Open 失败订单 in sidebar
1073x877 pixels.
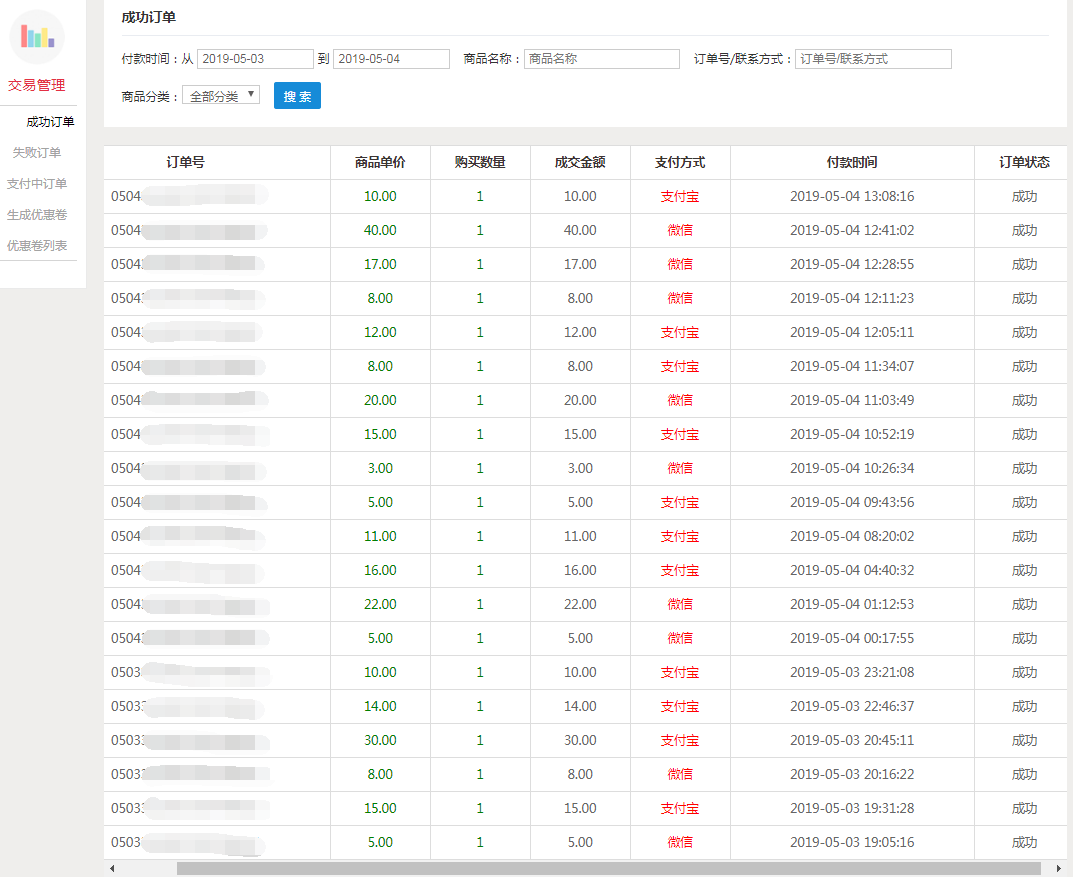[x=37, y=153]
